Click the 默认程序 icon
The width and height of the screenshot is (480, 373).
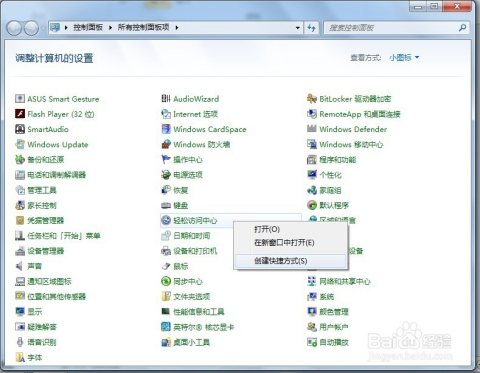pyautogui.click(x=312, y=205)
